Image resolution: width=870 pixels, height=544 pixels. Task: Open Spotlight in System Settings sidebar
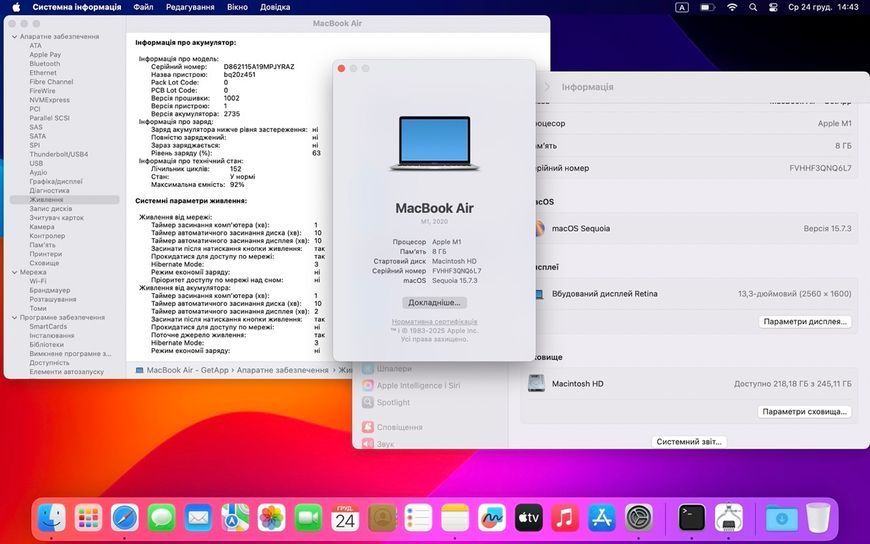pos(386,402)
